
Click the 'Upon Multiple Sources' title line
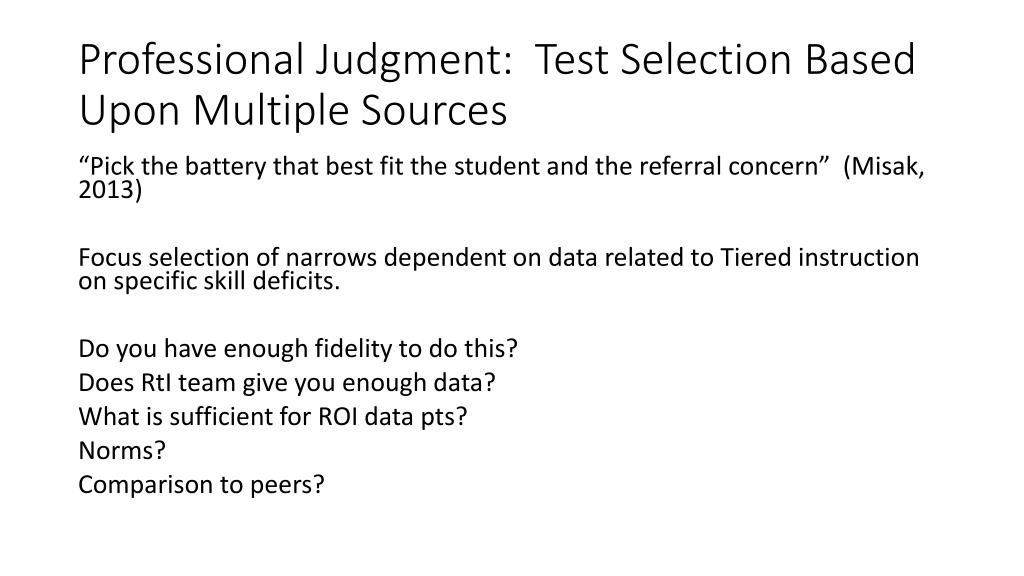(x=293, y=110)
